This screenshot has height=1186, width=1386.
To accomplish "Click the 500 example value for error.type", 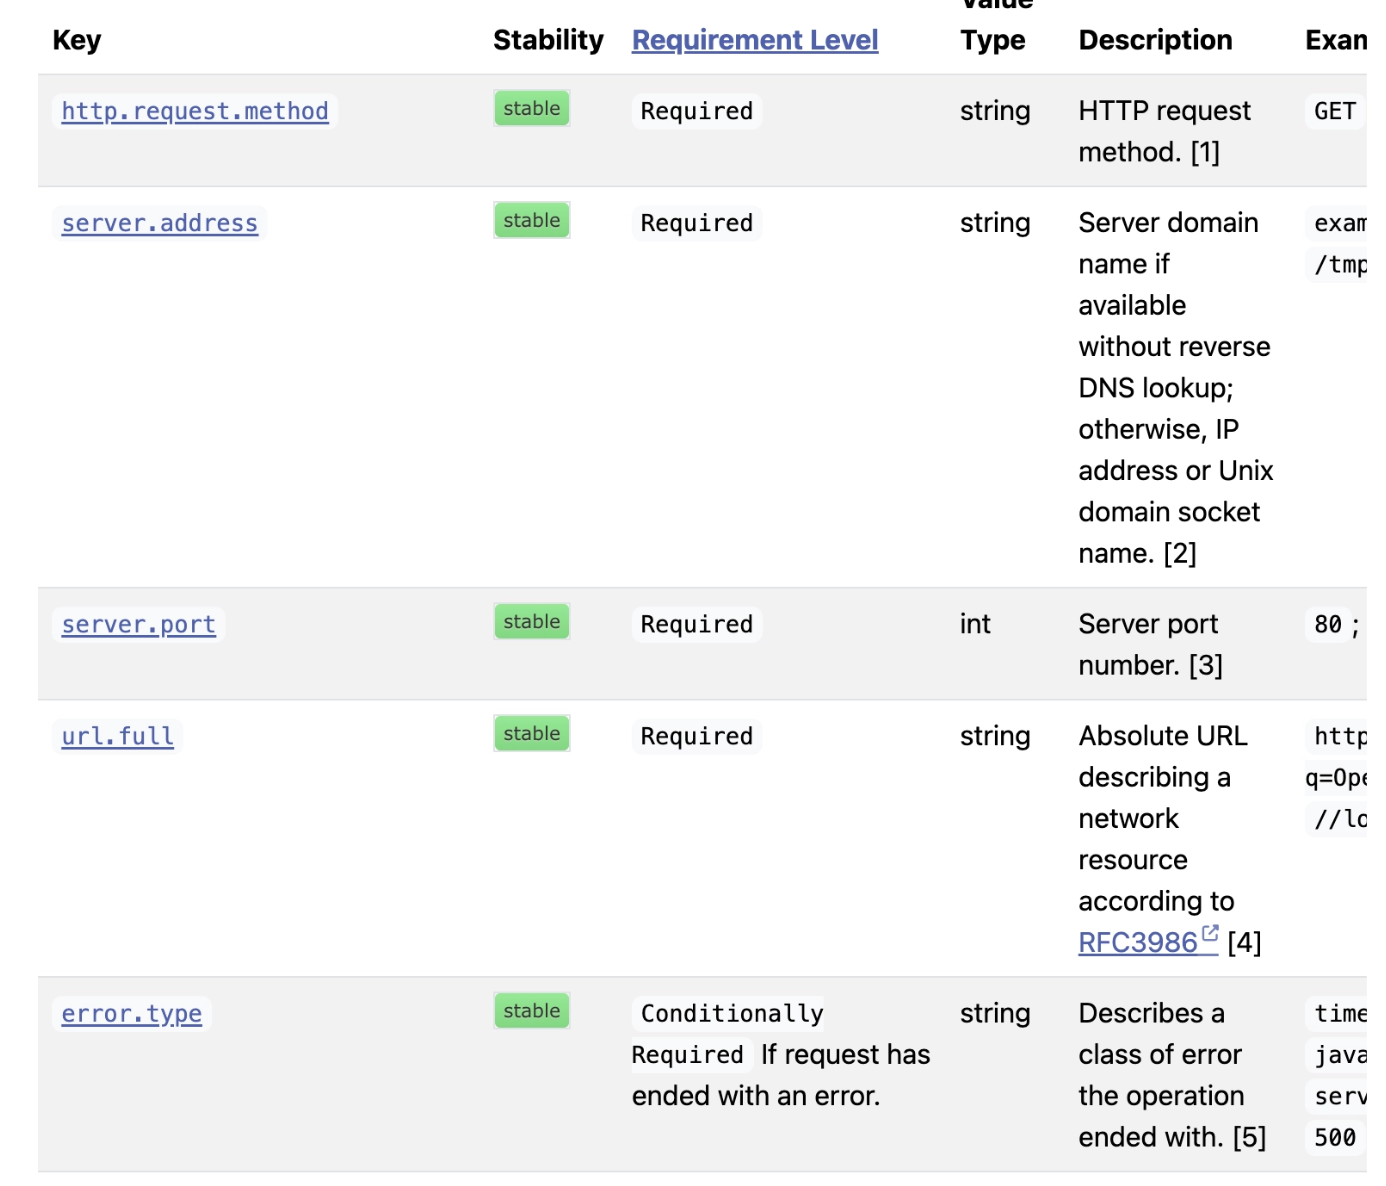I will pyautogui.click(x=1335, y=1137).
